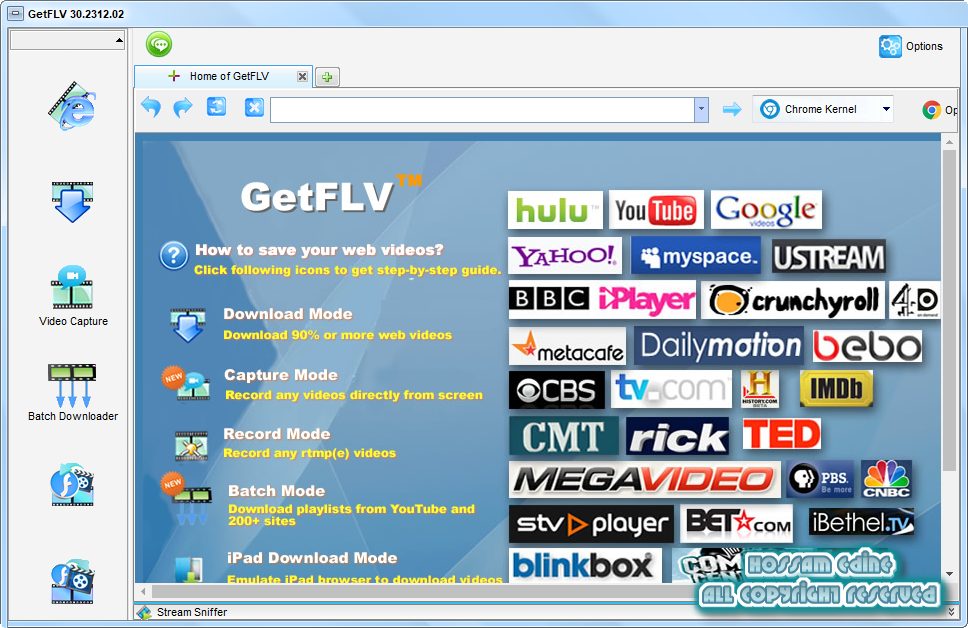Click the metacafe logo
The image size is (968, 628).
[x=567, y=346]
